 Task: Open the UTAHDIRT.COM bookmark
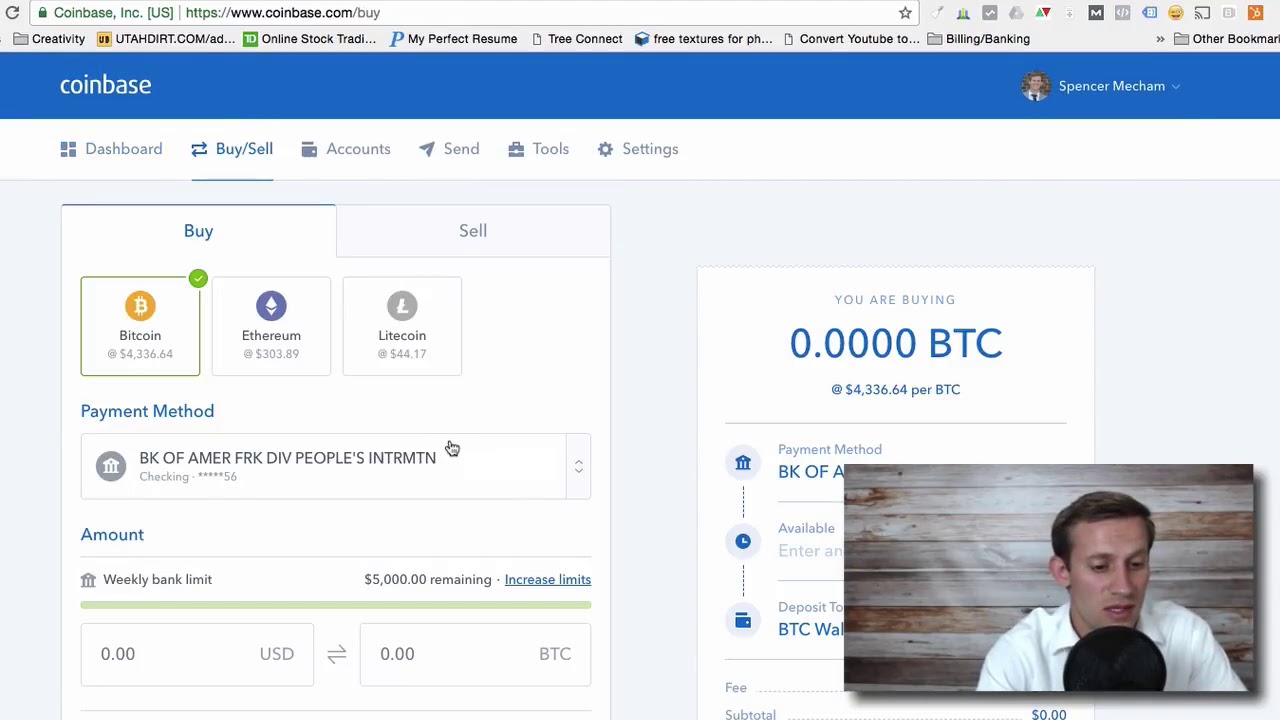click(166, 39)
